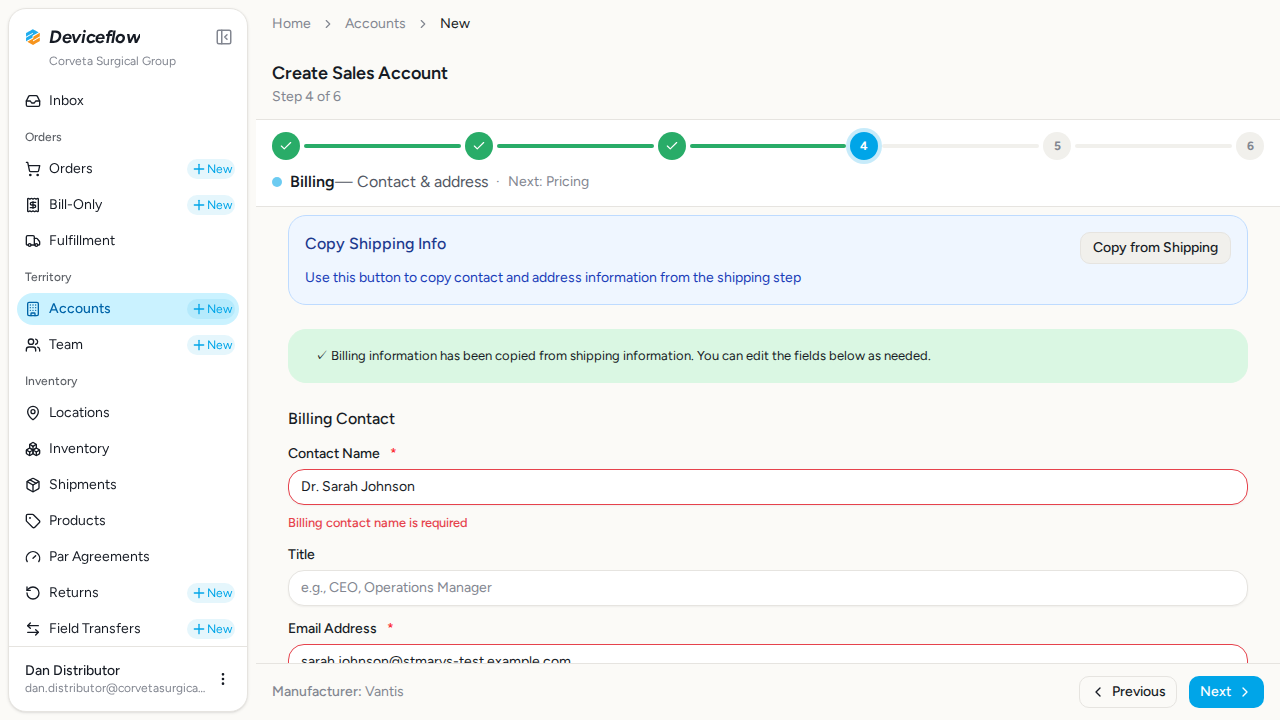Image resolution: width=1280 pixels, height=720 pixels.
Task: Create new Return via New badge
Action: coord(211,593)
